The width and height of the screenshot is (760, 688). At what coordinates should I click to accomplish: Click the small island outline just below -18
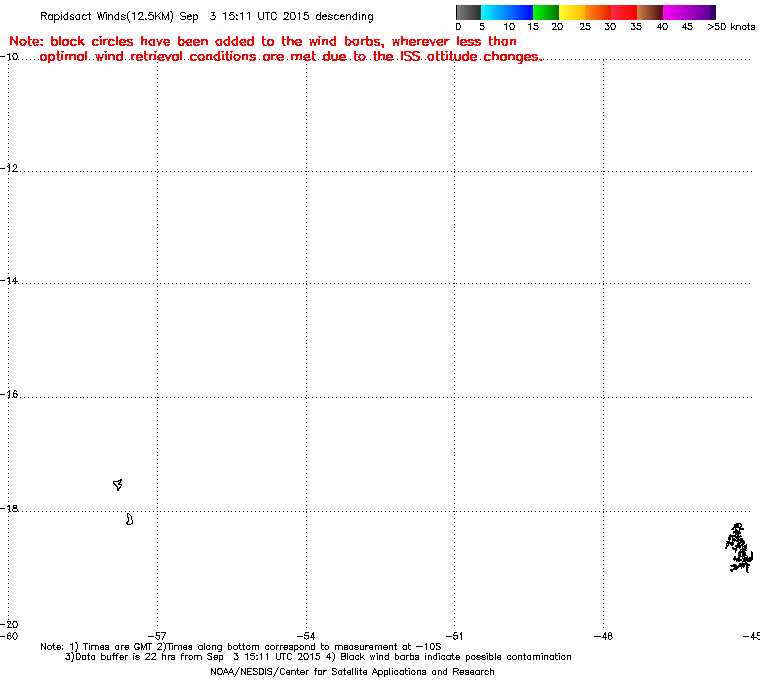click(129, 519)
